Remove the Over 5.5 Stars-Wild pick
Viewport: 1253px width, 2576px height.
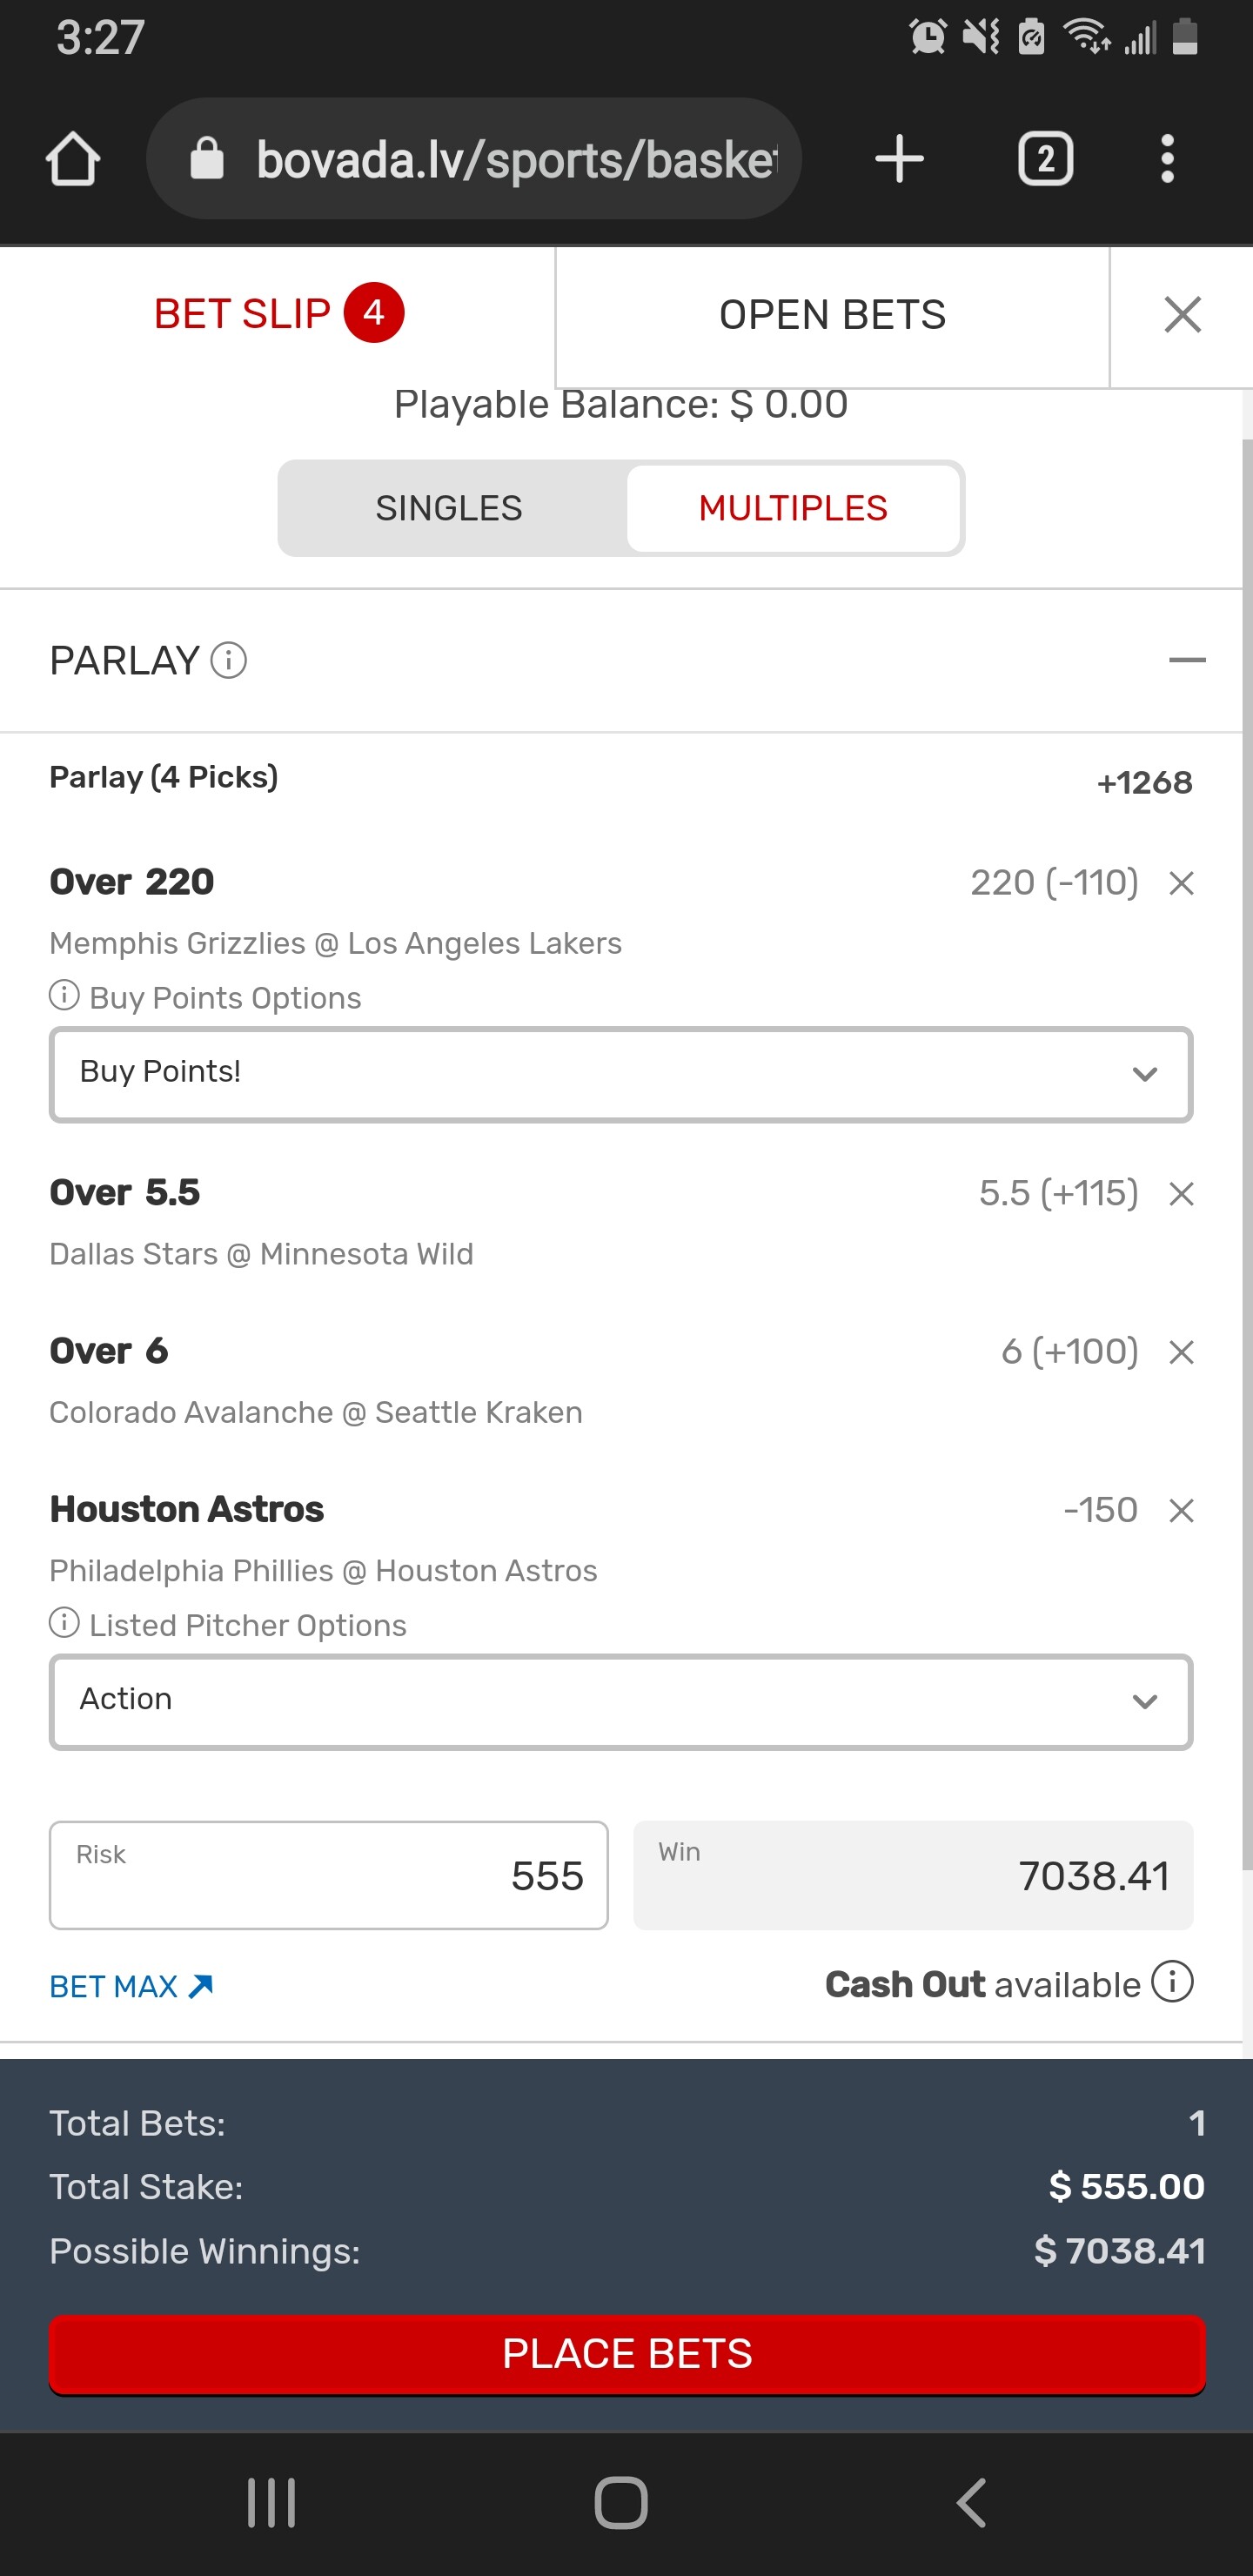1181,1194
